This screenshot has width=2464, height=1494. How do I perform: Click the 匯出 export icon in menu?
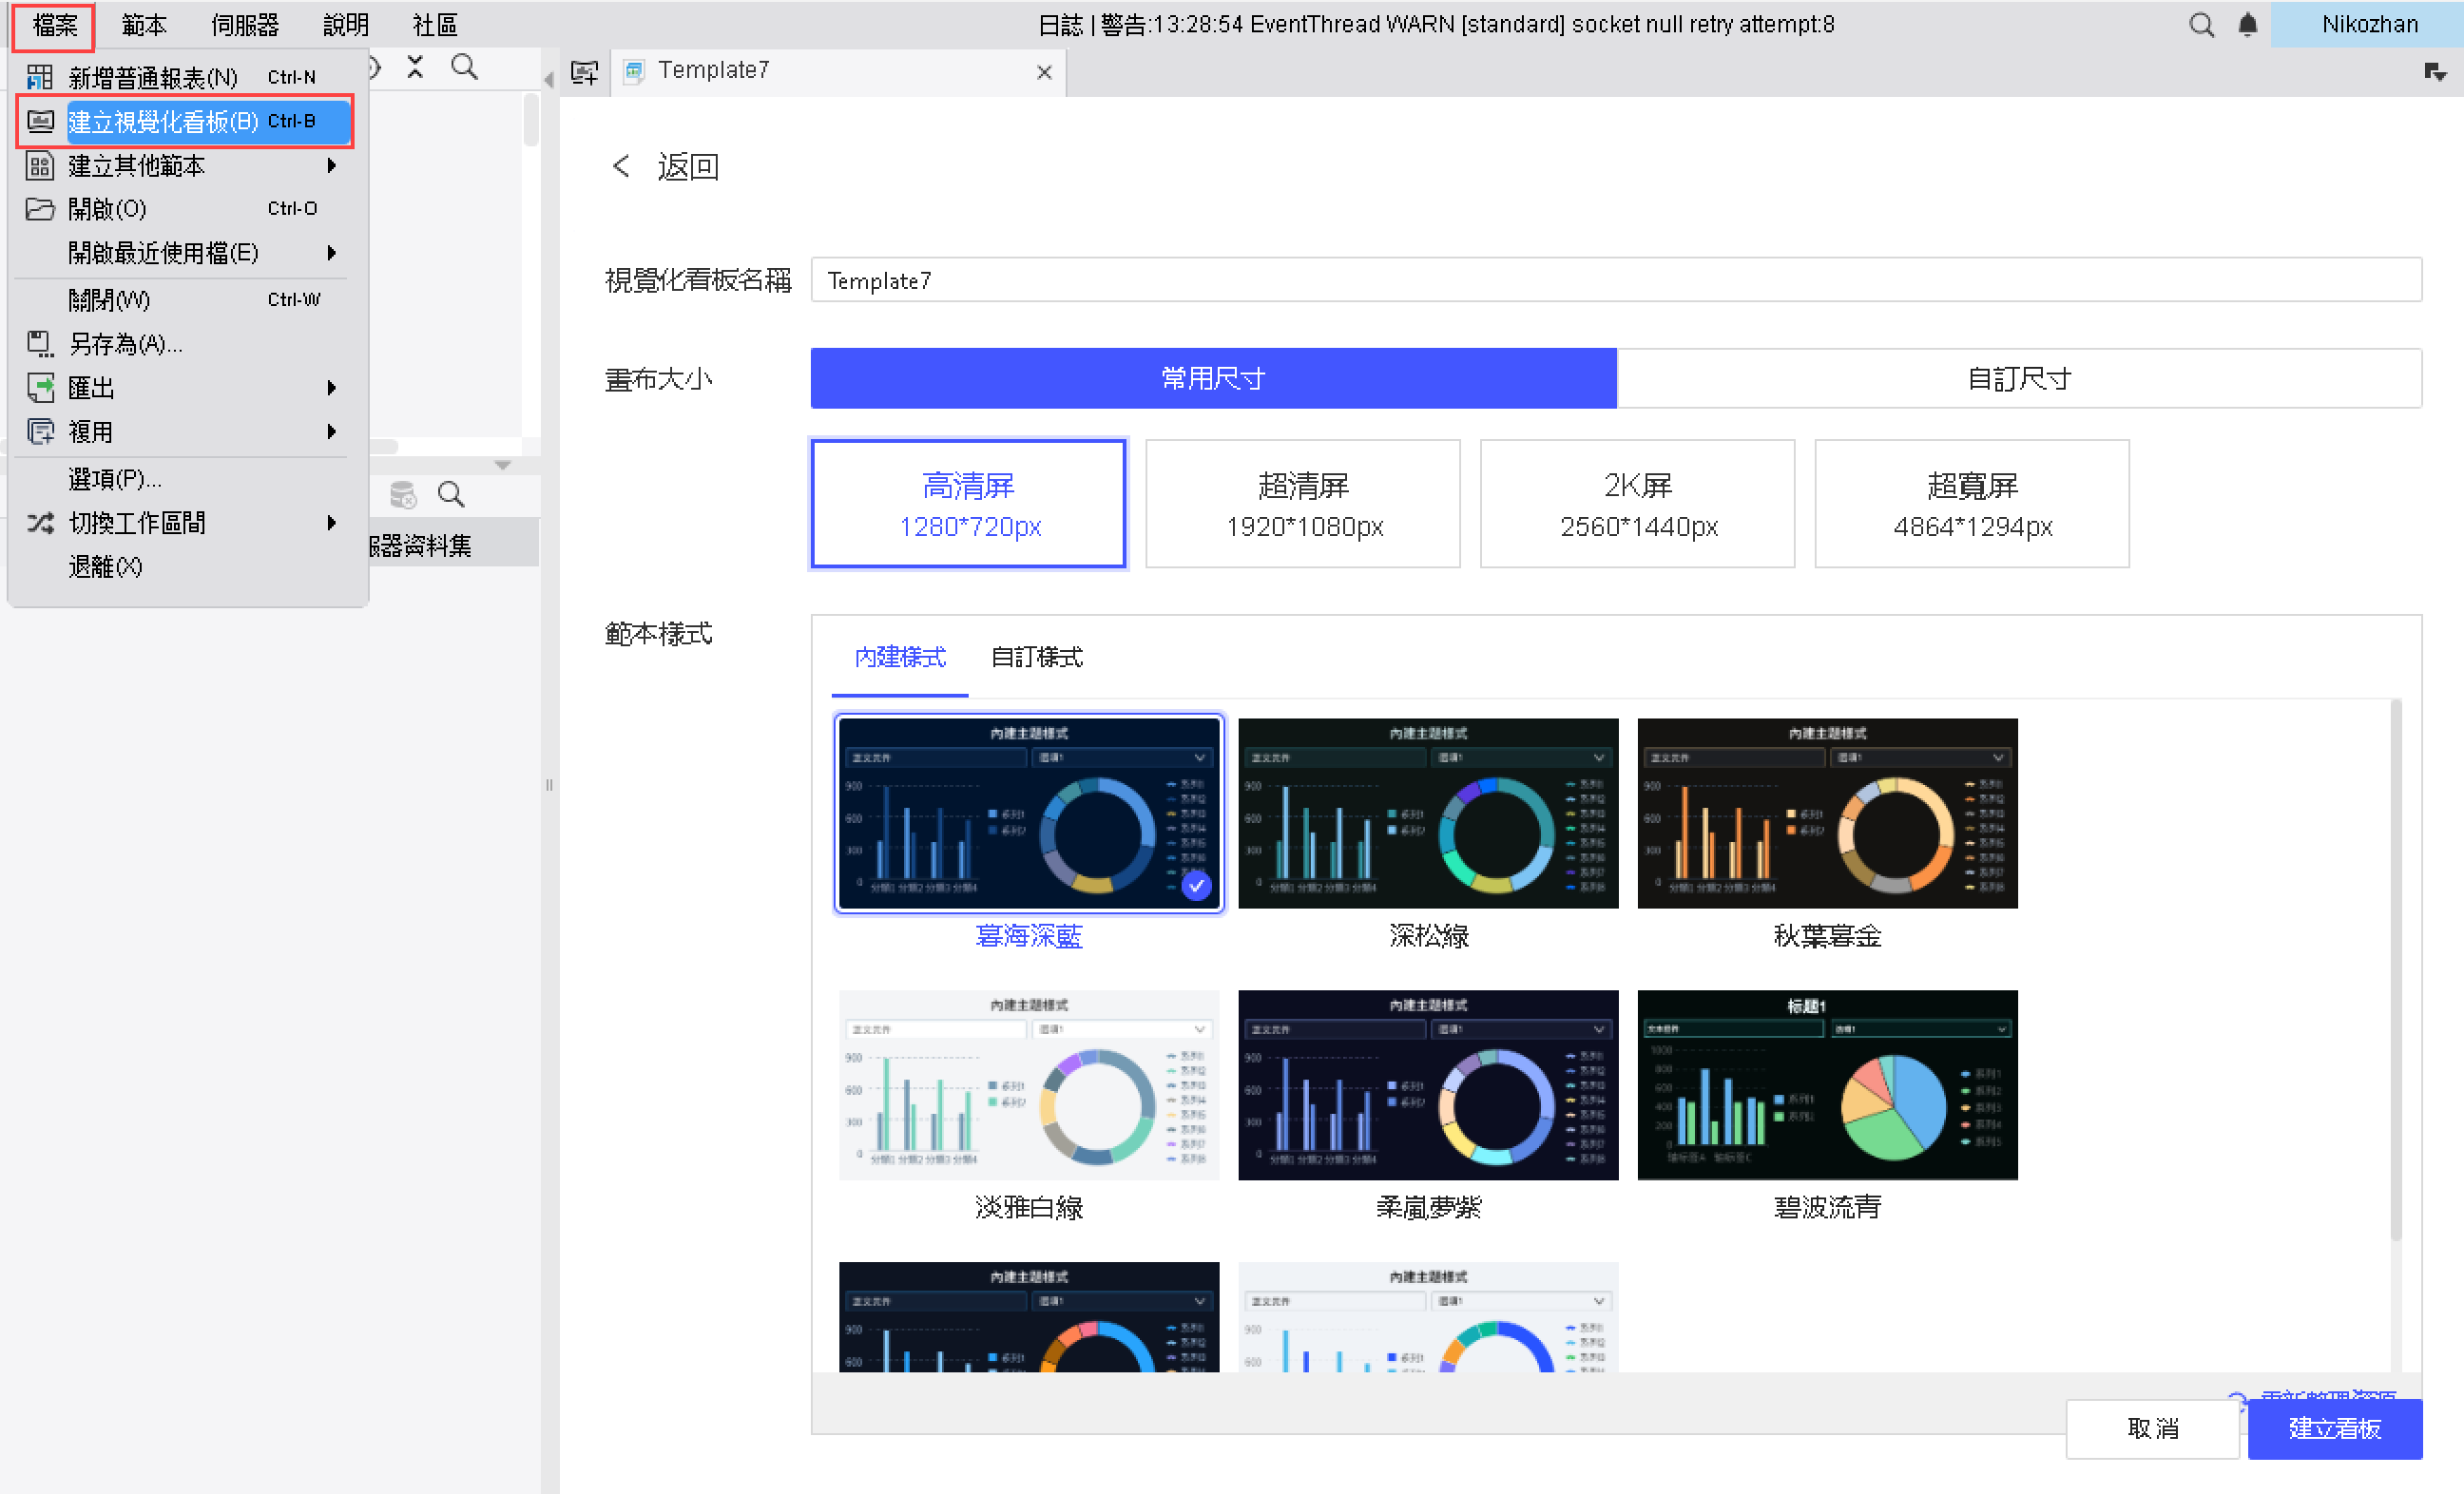[x=40, y=388]
